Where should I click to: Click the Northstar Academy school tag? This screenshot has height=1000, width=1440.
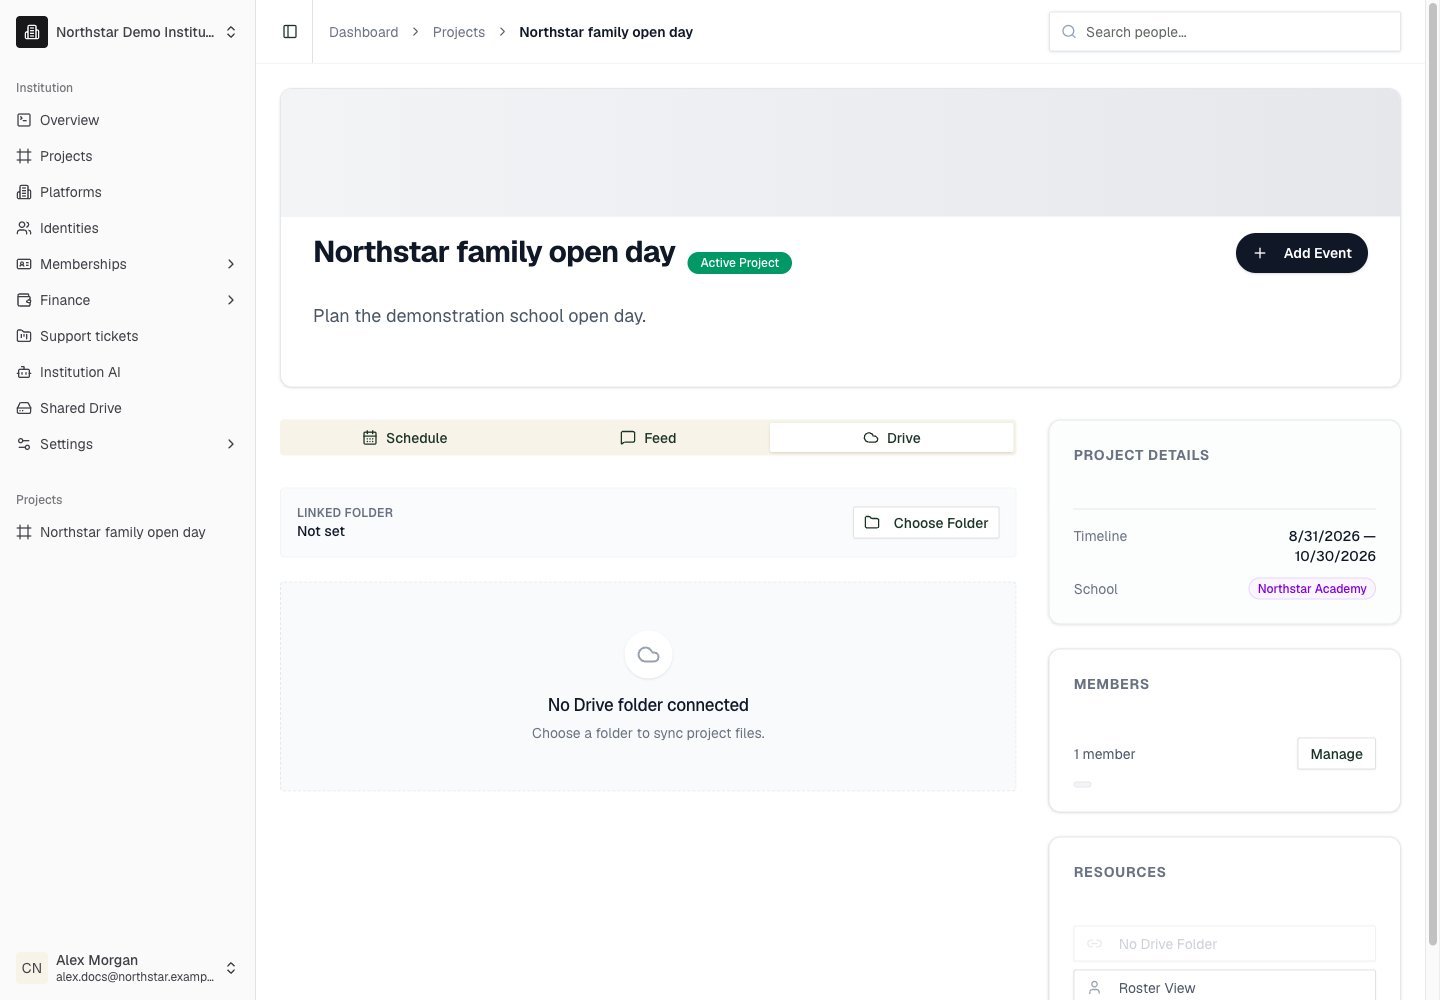click(x=1312, y=589)
